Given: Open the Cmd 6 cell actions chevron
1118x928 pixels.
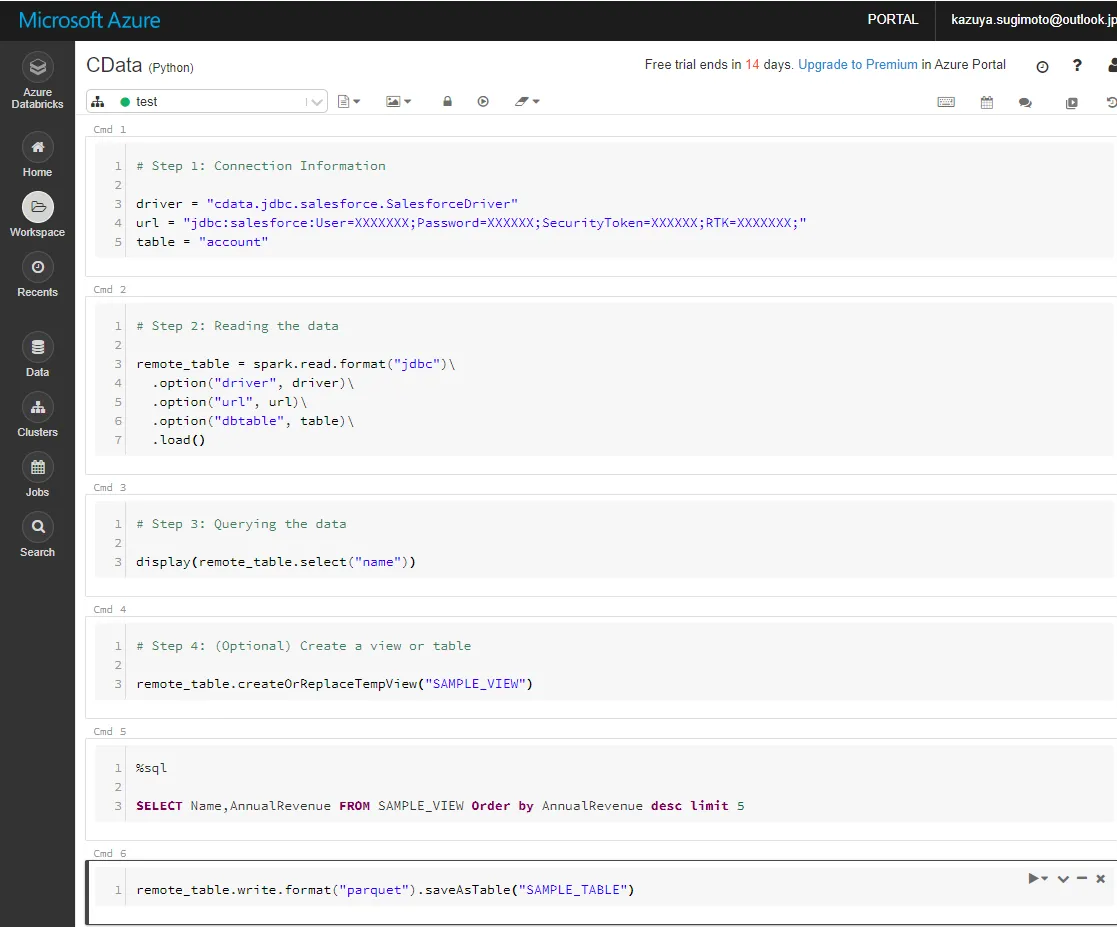Looking at the screenshot, I should click(1062, 878).
